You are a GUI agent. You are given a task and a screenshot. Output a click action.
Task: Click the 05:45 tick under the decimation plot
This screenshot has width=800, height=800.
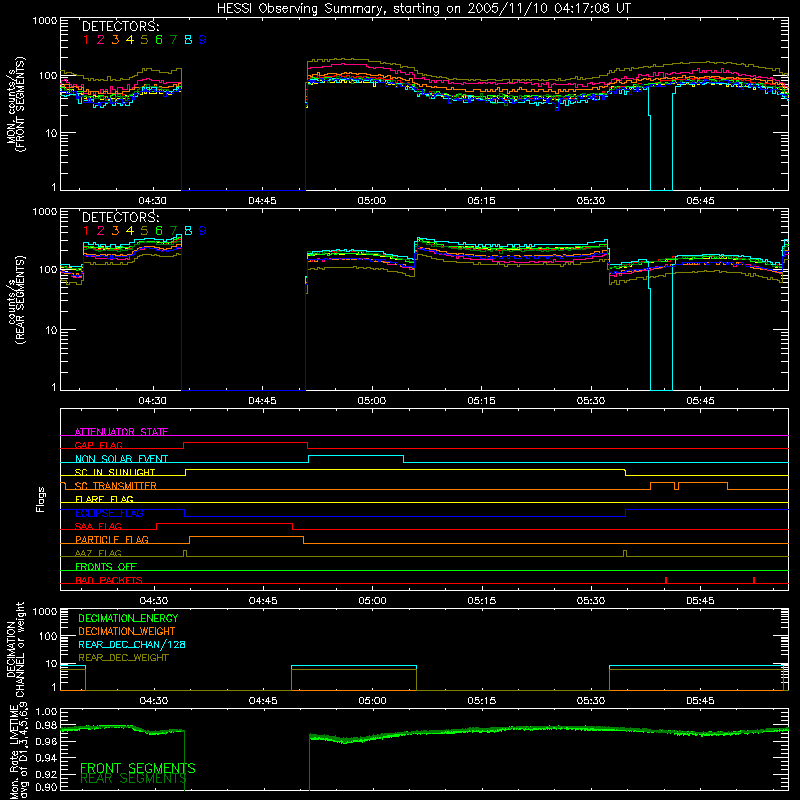(701, 701)
